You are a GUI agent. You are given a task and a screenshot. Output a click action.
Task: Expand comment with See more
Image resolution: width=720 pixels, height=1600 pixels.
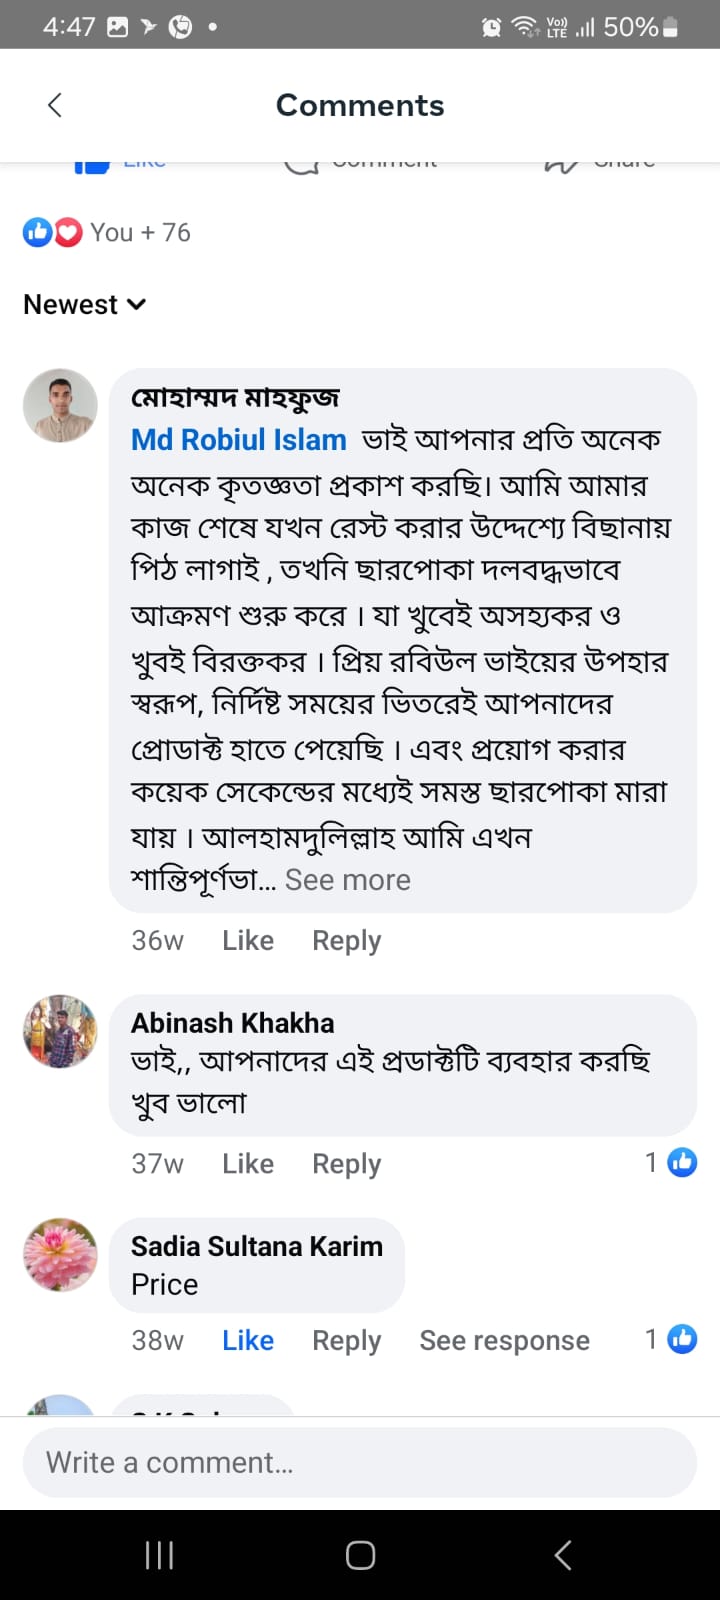tap(348, 880)
